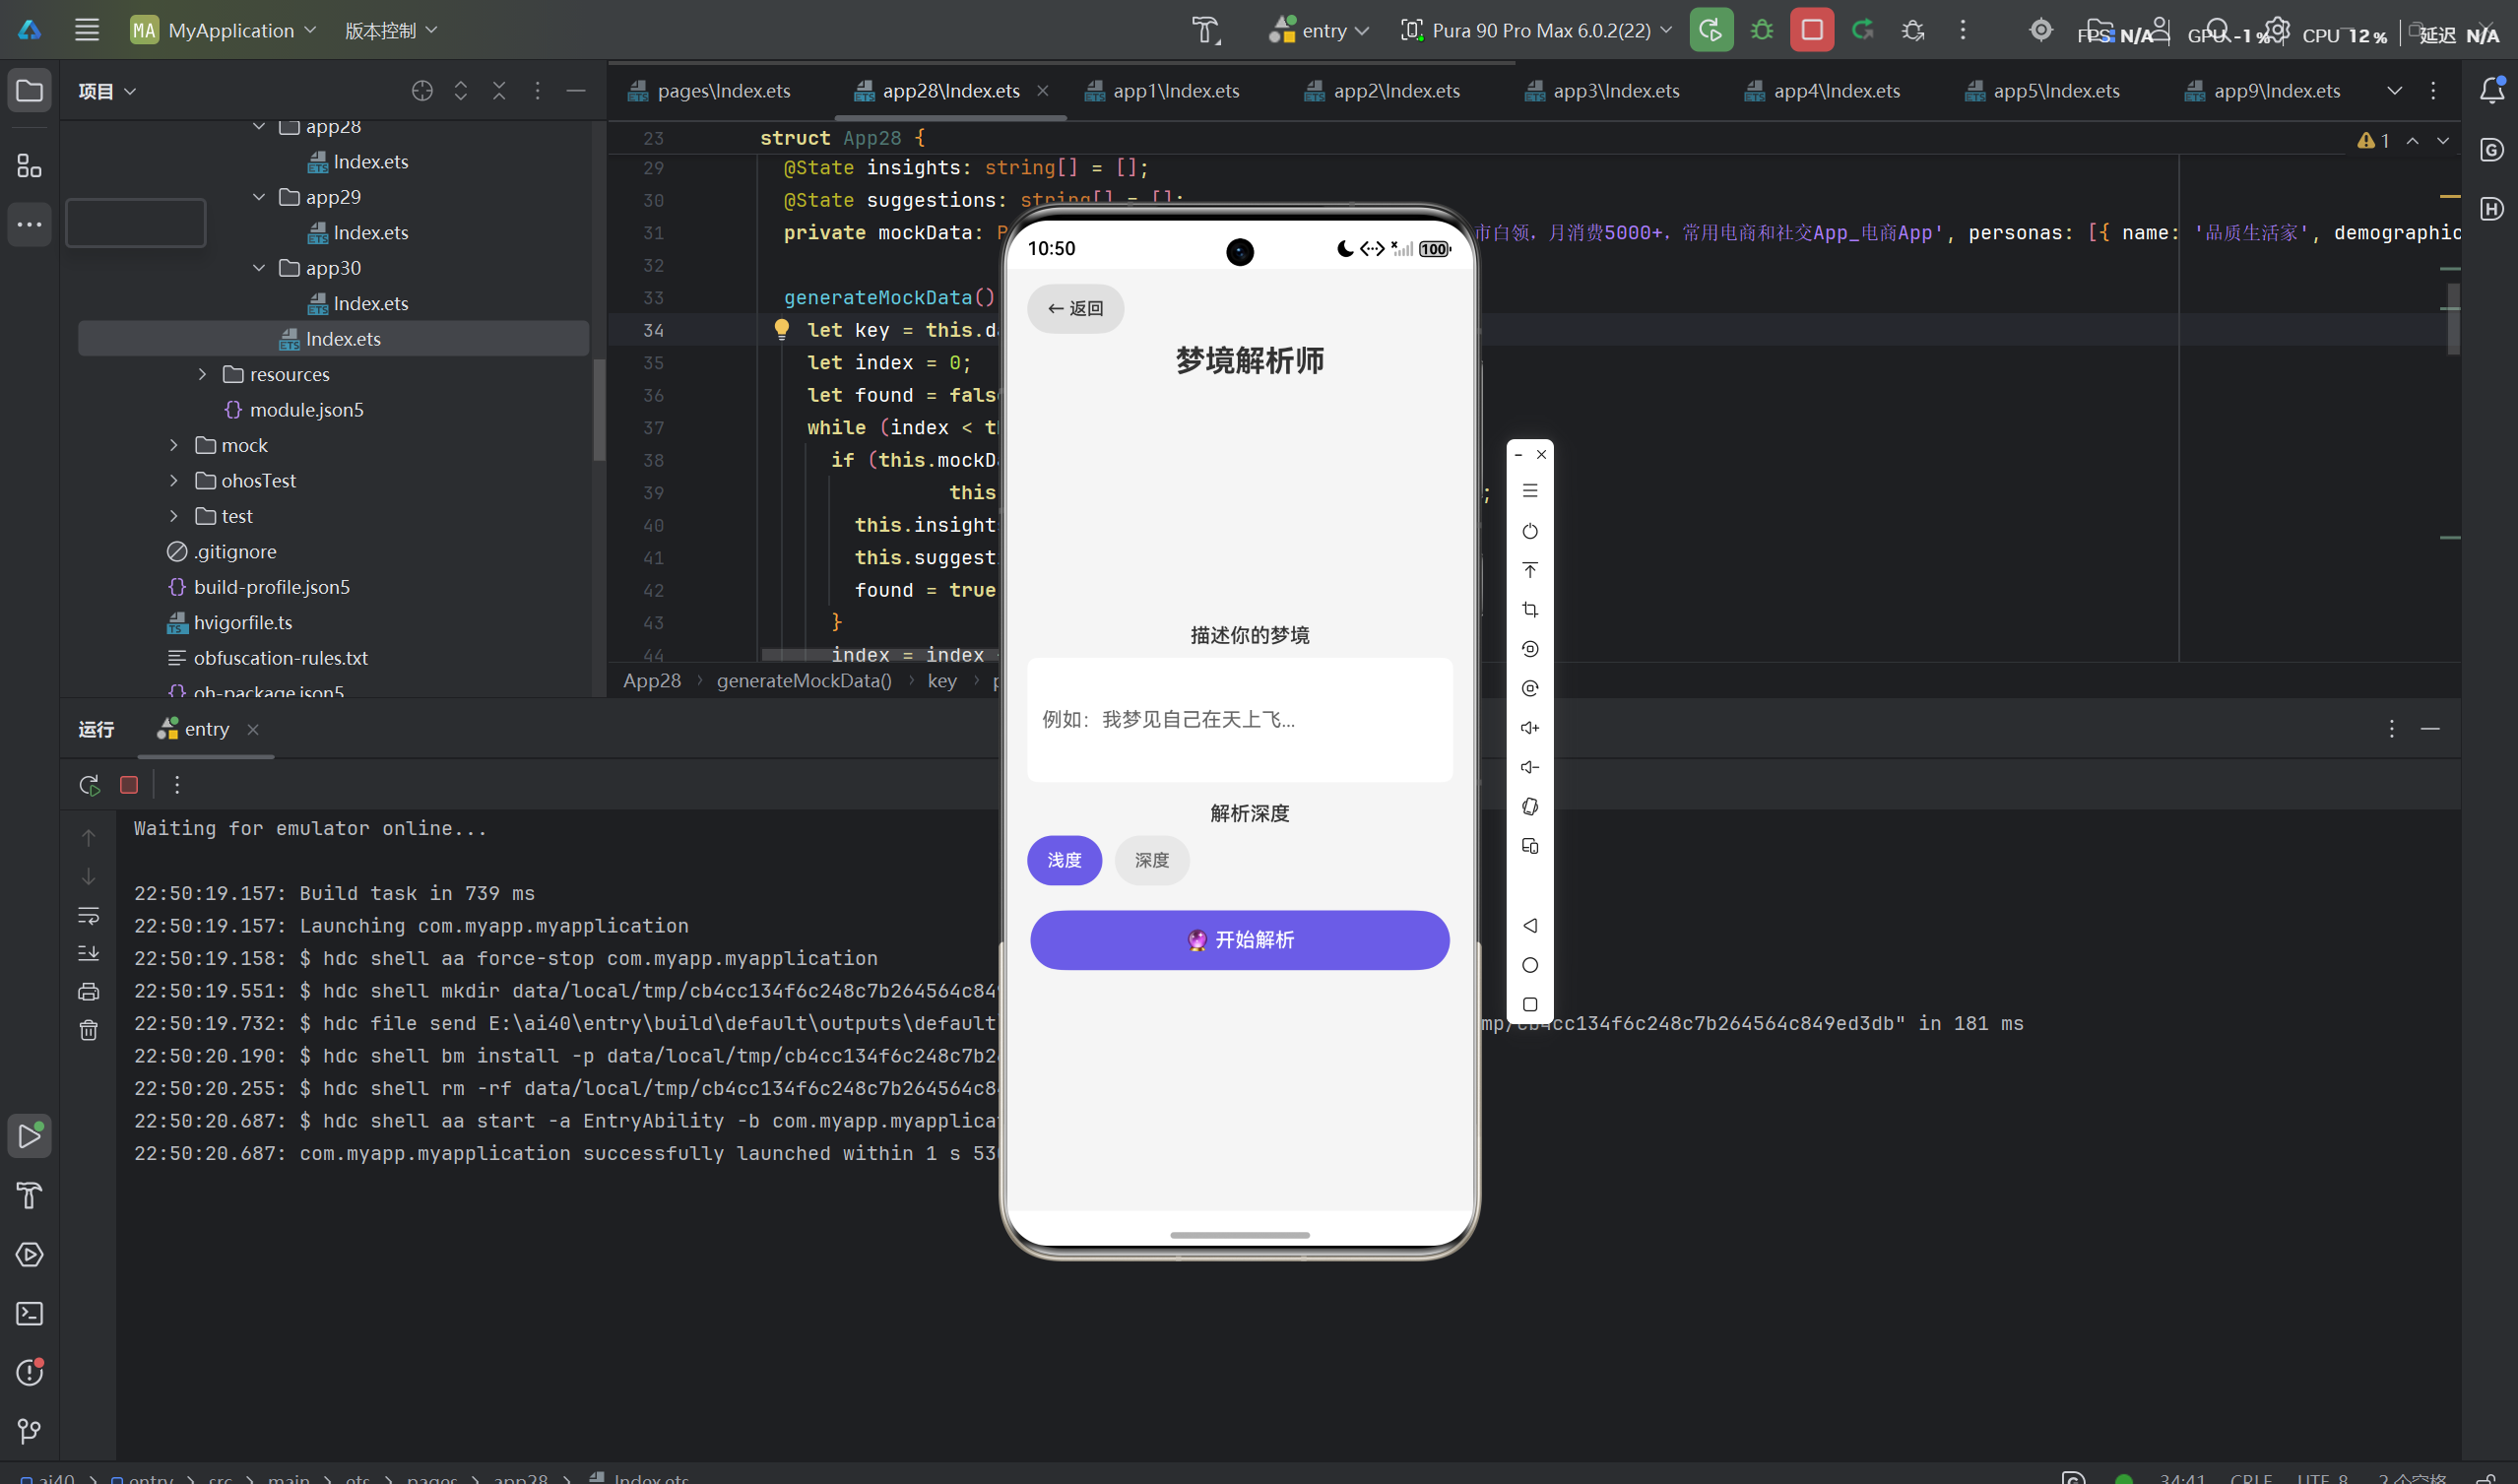Start debugging with the bug icon
This screenshot has width=2518, height=1484.
[1762, 30]
